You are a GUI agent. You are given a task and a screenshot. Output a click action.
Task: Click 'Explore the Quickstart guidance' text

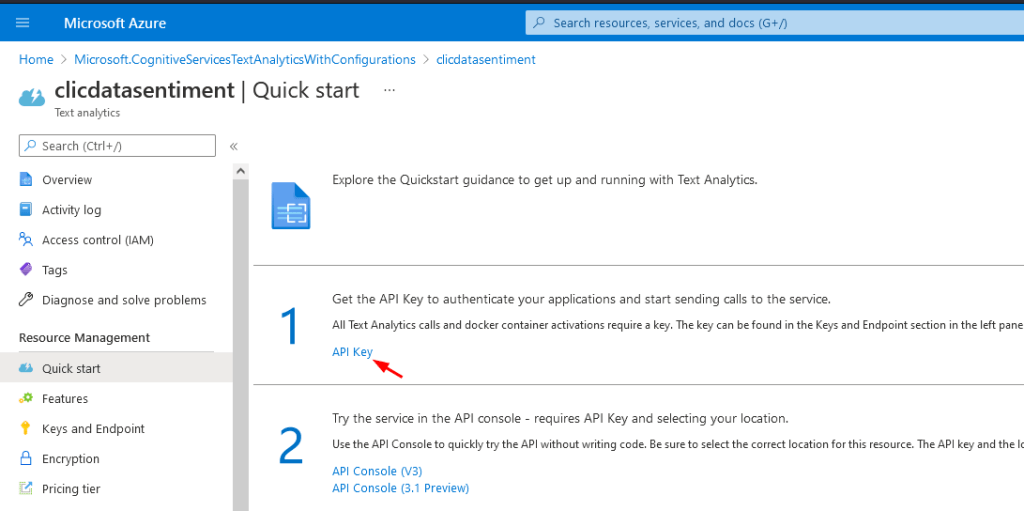[545, 180]
